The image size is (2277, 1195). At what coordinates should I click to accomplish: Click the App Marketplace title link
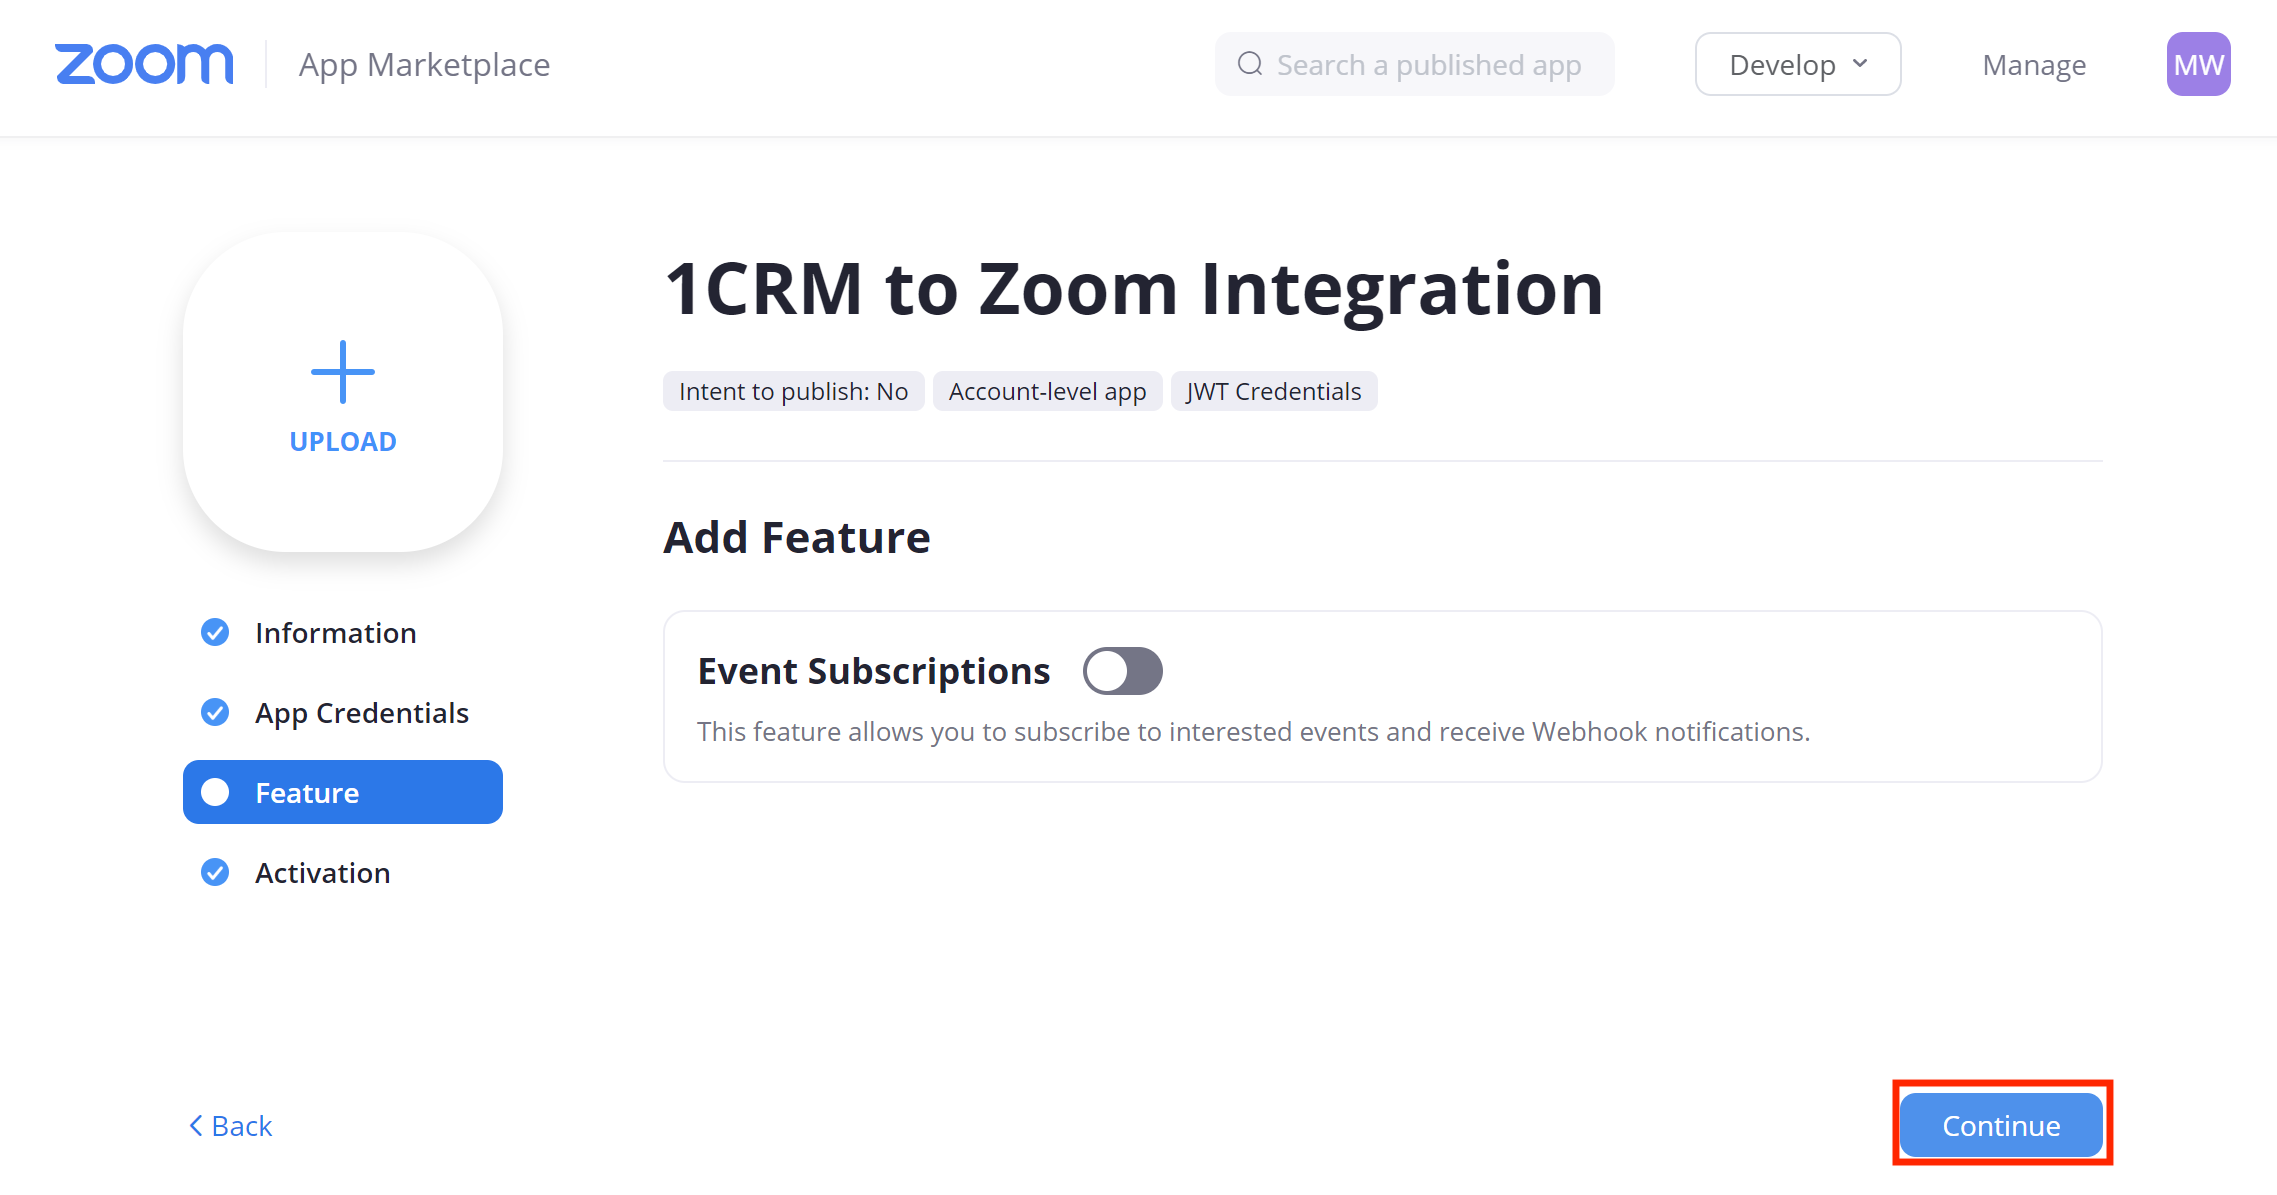pyautogui.click(x=424, y=65)
